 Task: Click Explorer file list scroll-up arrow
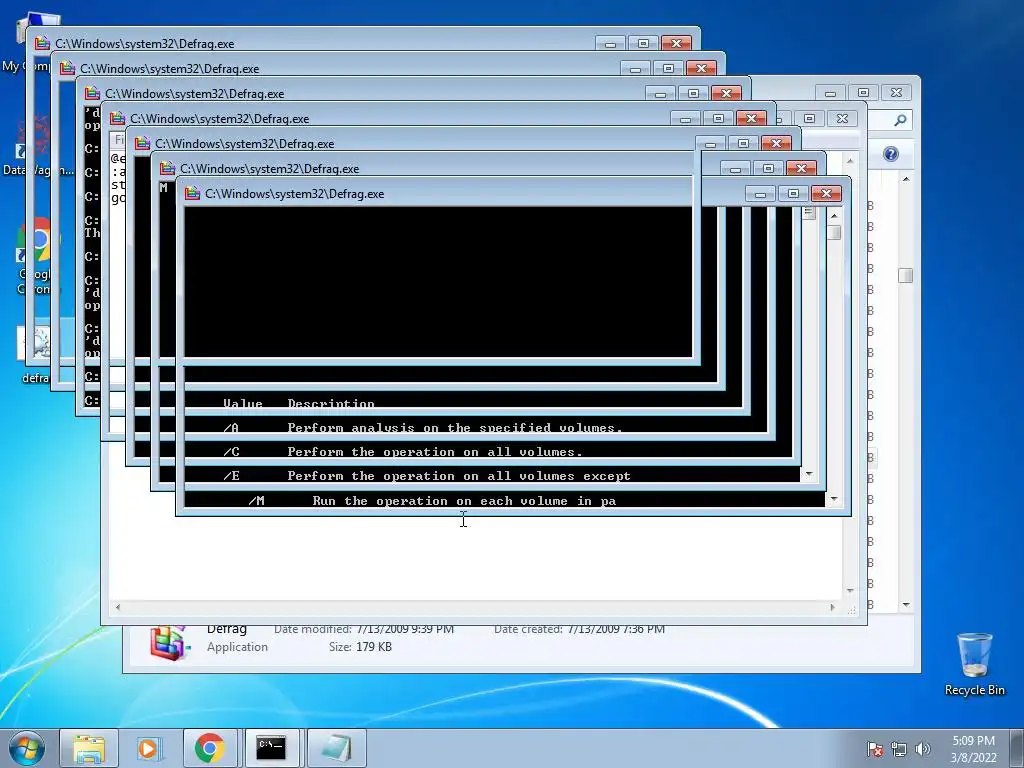[x=906, y=179]
